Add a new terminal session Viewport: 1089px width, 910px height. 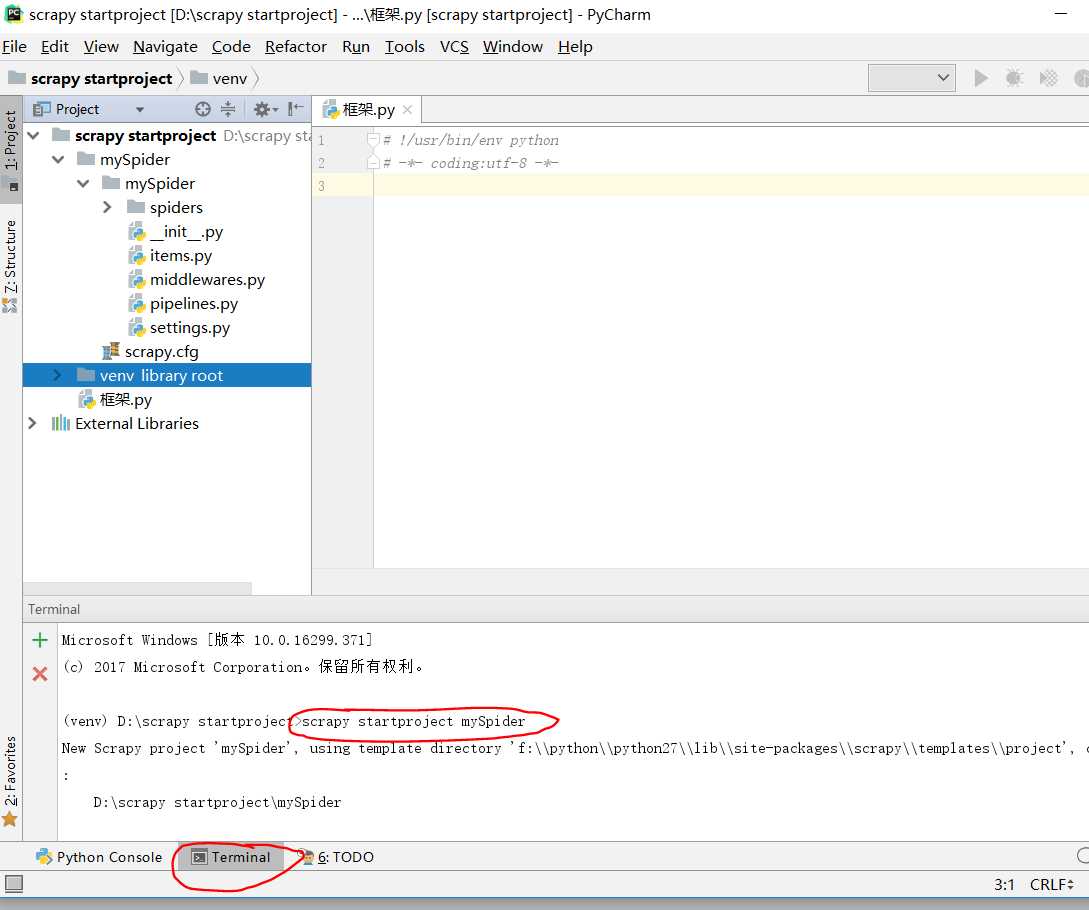pos(40,640)
